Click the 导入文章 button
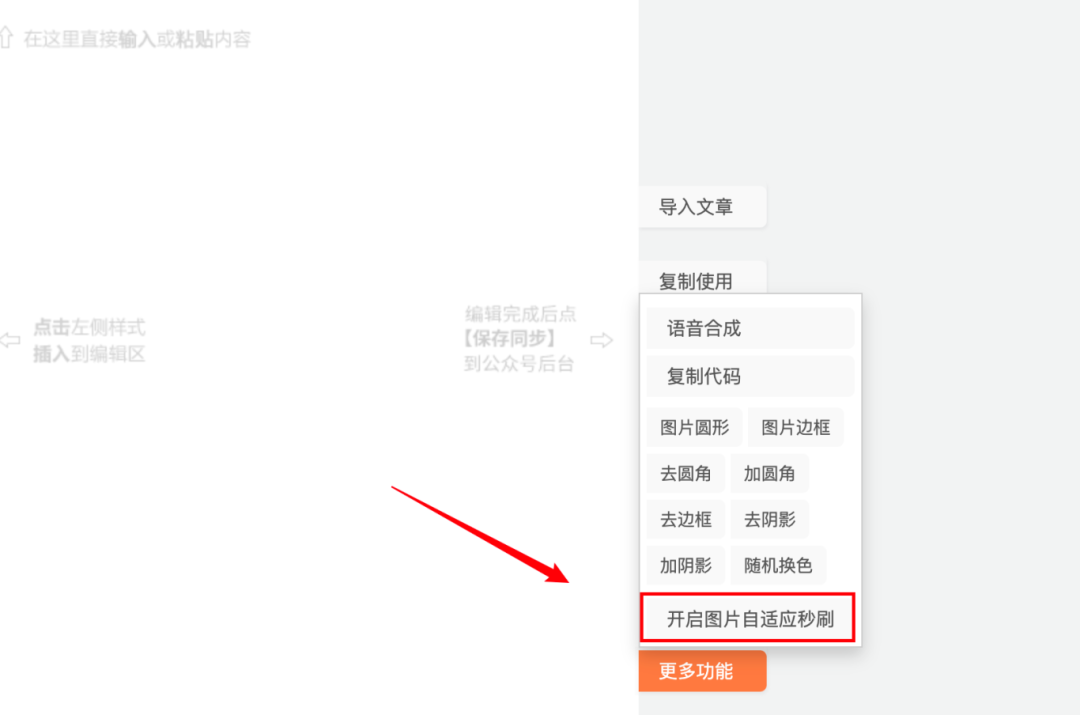Image resolution: width=1080 pixels, height=715 pixels. (702, 207)
